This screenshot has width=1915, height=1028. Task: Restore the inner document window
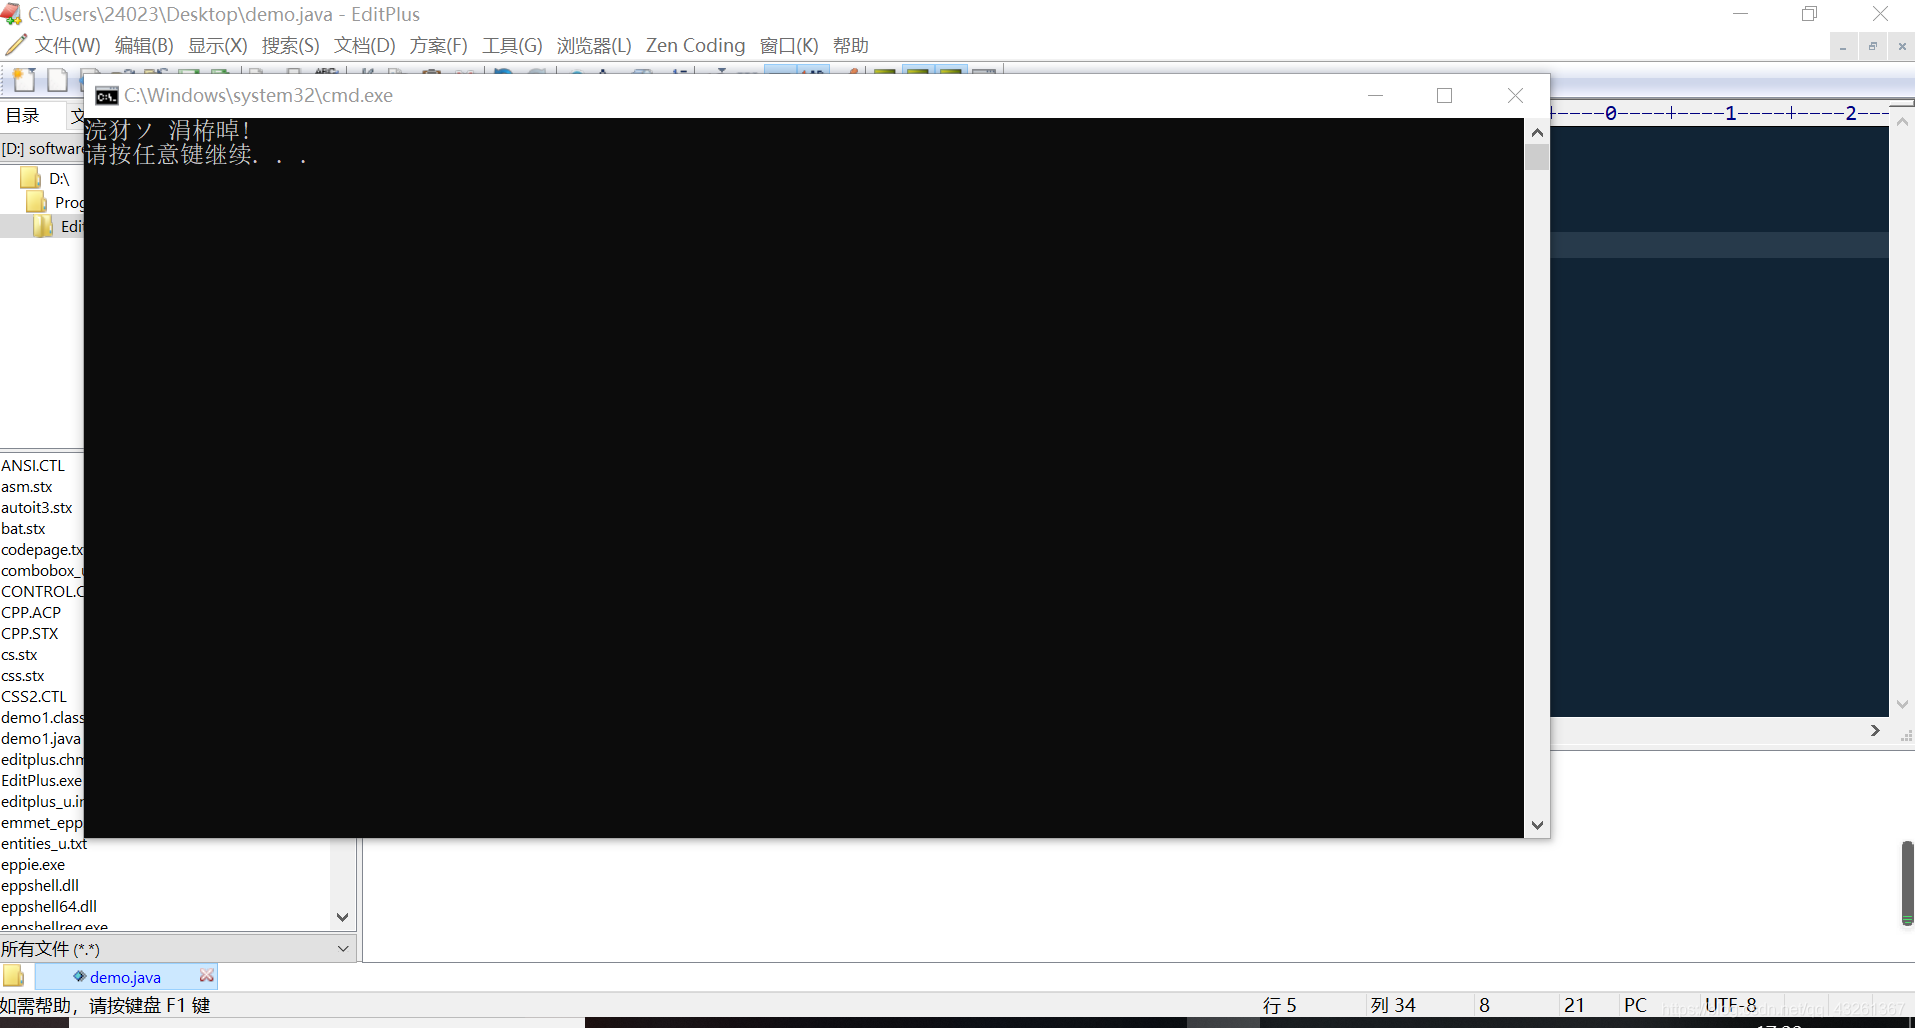tap(1873, 46)
